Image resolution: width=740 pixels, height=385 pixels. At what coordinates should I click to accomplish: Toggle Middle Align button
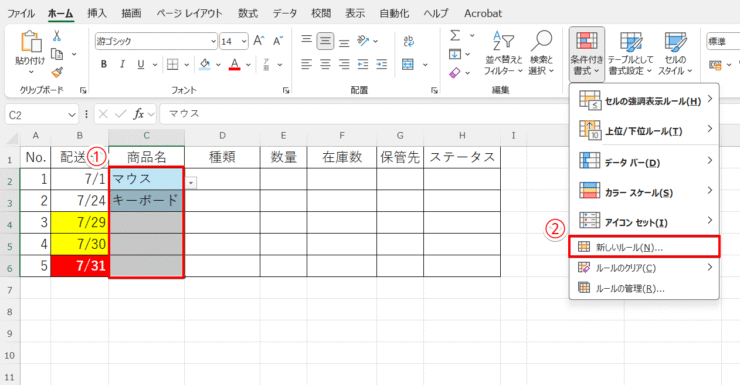pos(325,41)
